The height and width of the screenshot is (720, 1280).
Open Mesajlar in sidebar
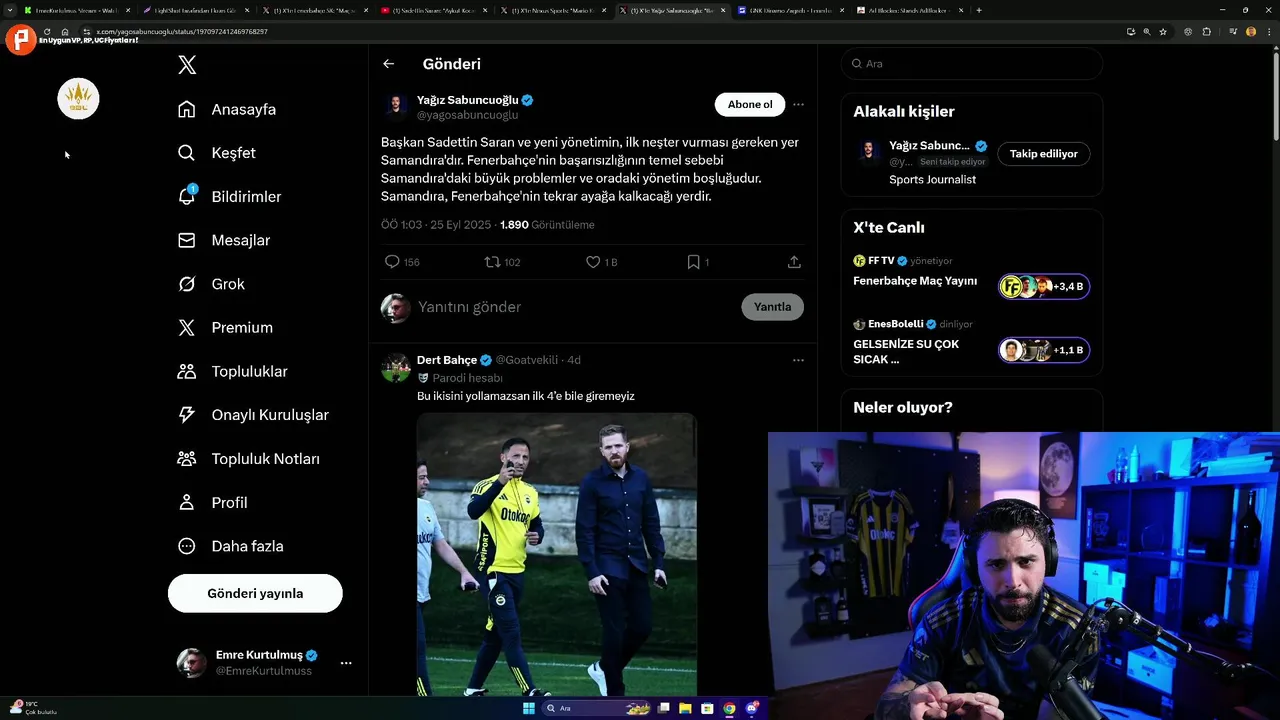(223, 240)
